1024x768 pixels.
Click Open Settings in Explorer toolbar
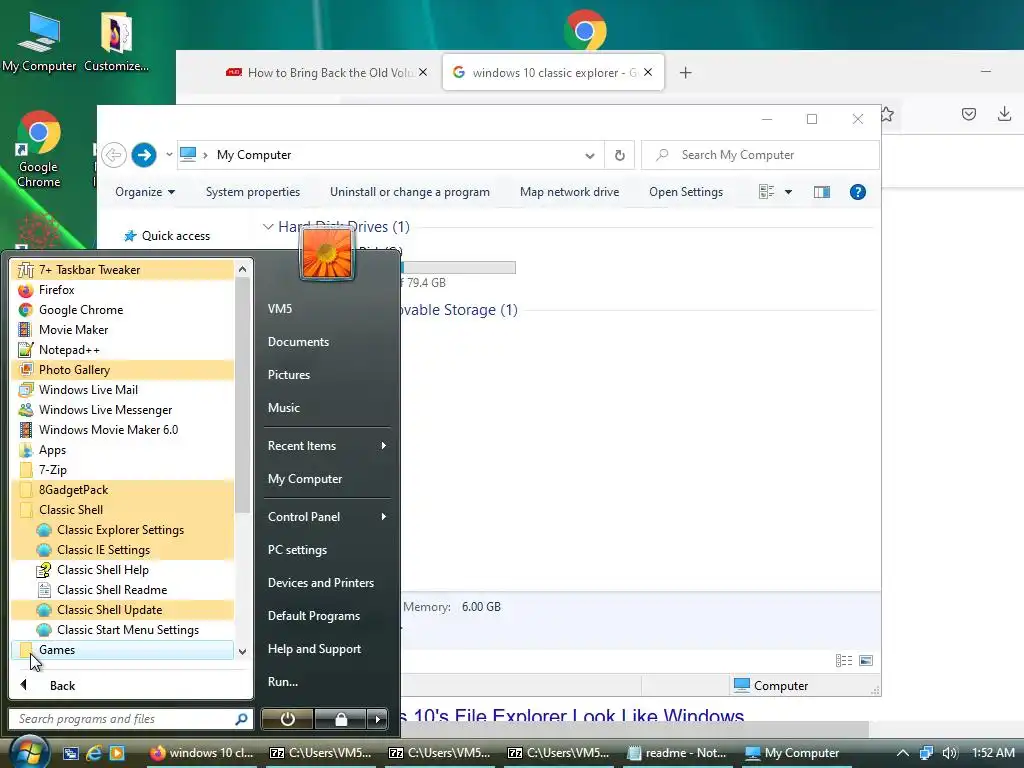tap(686, 192)
